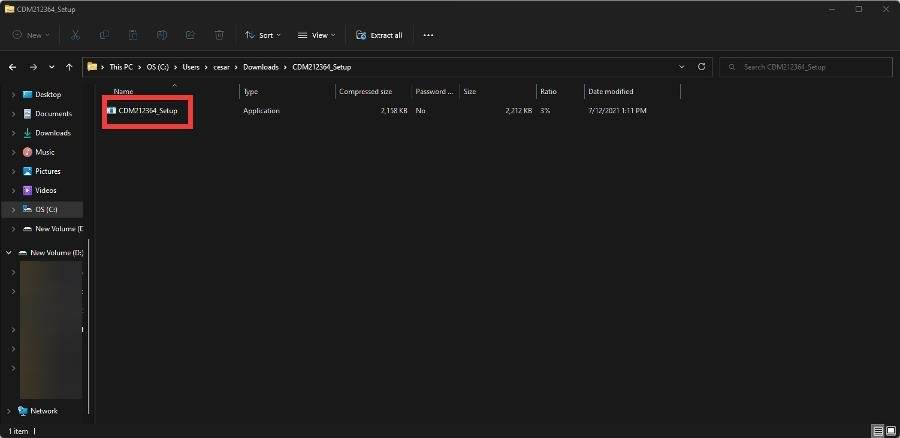
Task: Open the New item menu
Action: coord(31,35)
